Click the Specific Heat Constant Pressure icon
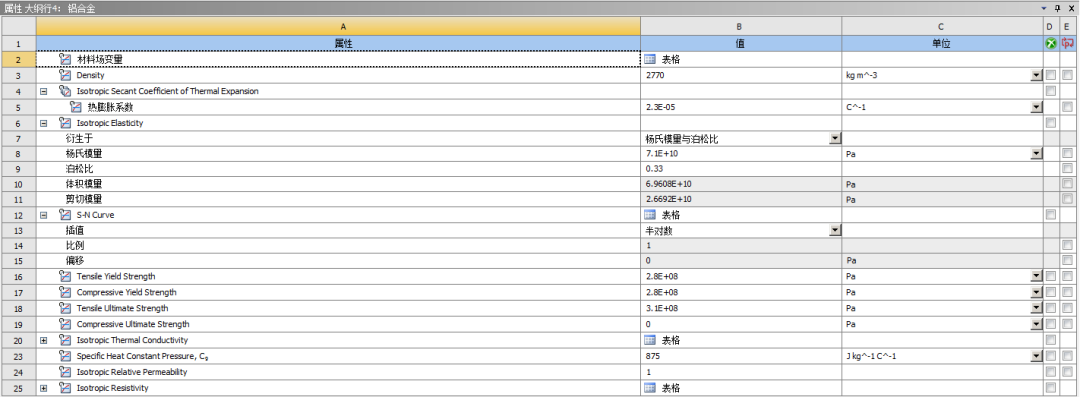1080x397 pixels. [65, 356]
